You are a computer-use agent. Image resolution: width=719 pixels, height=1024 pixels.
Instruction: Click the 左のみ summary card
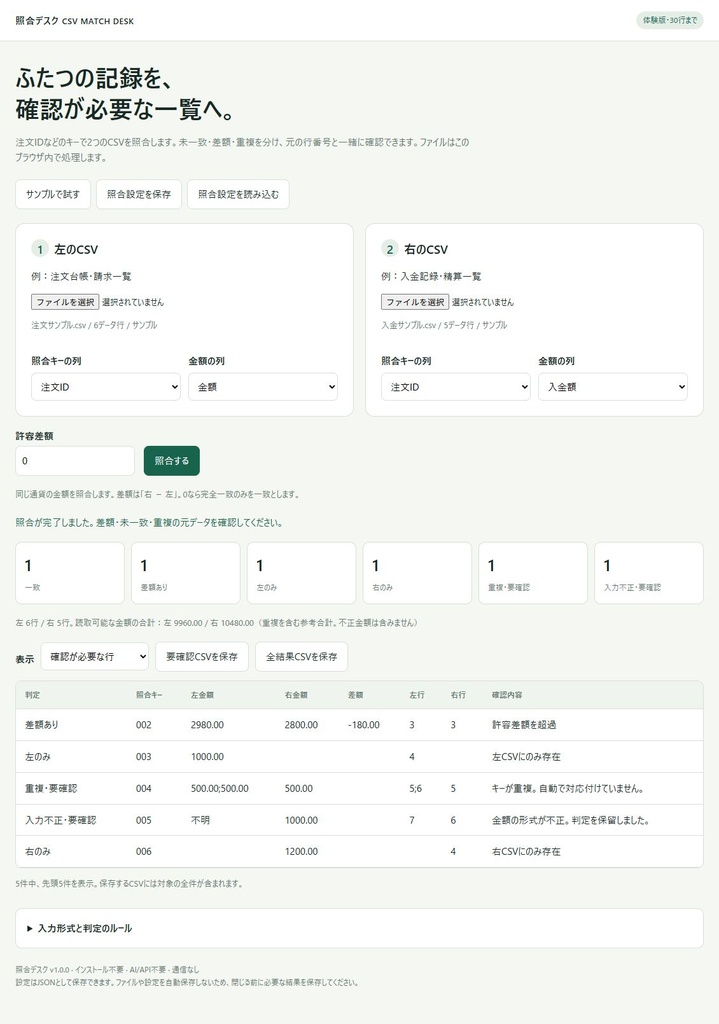[x=302, y=573]
